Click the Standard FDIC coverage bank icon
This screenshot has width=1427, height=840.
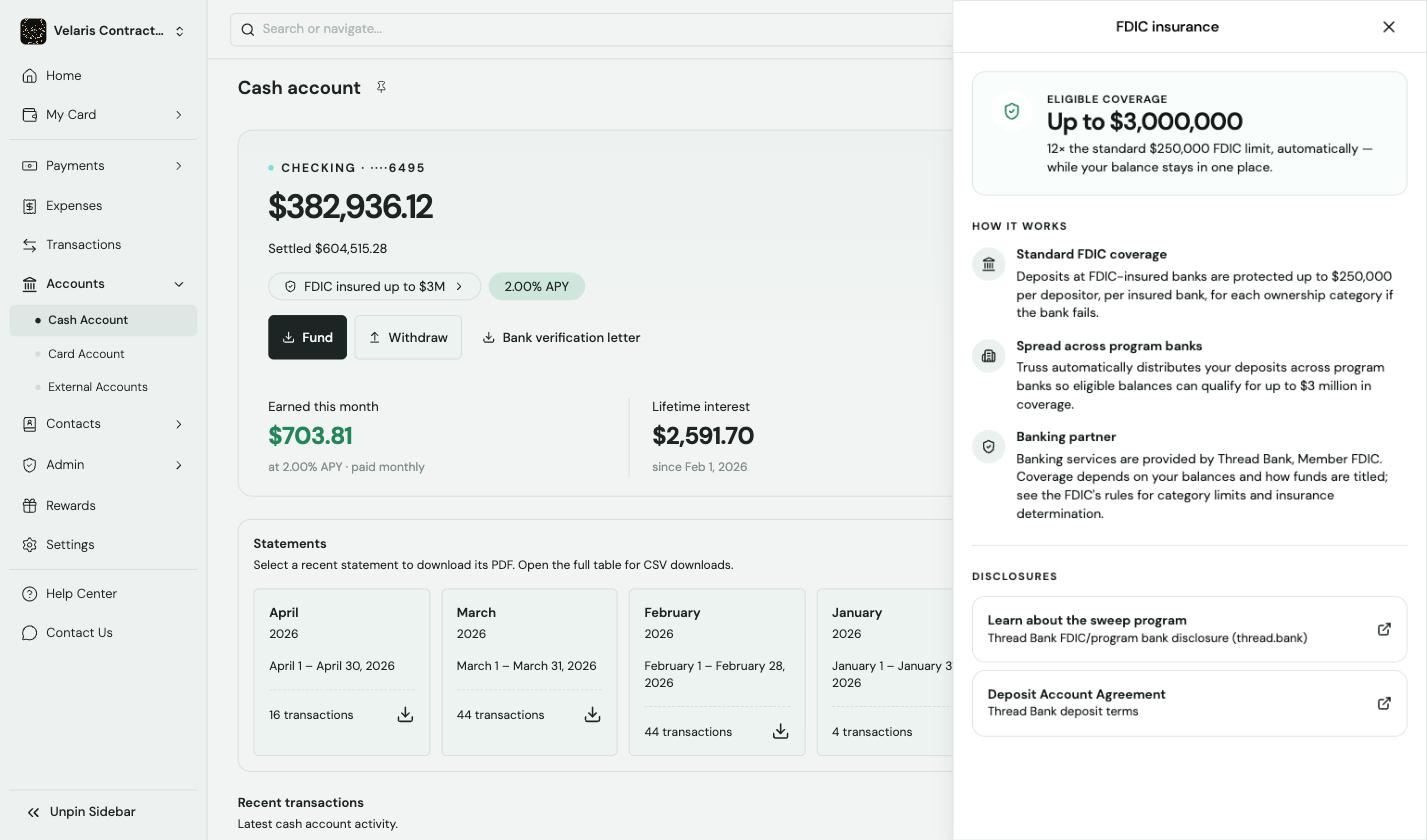[x=989, y=264]
